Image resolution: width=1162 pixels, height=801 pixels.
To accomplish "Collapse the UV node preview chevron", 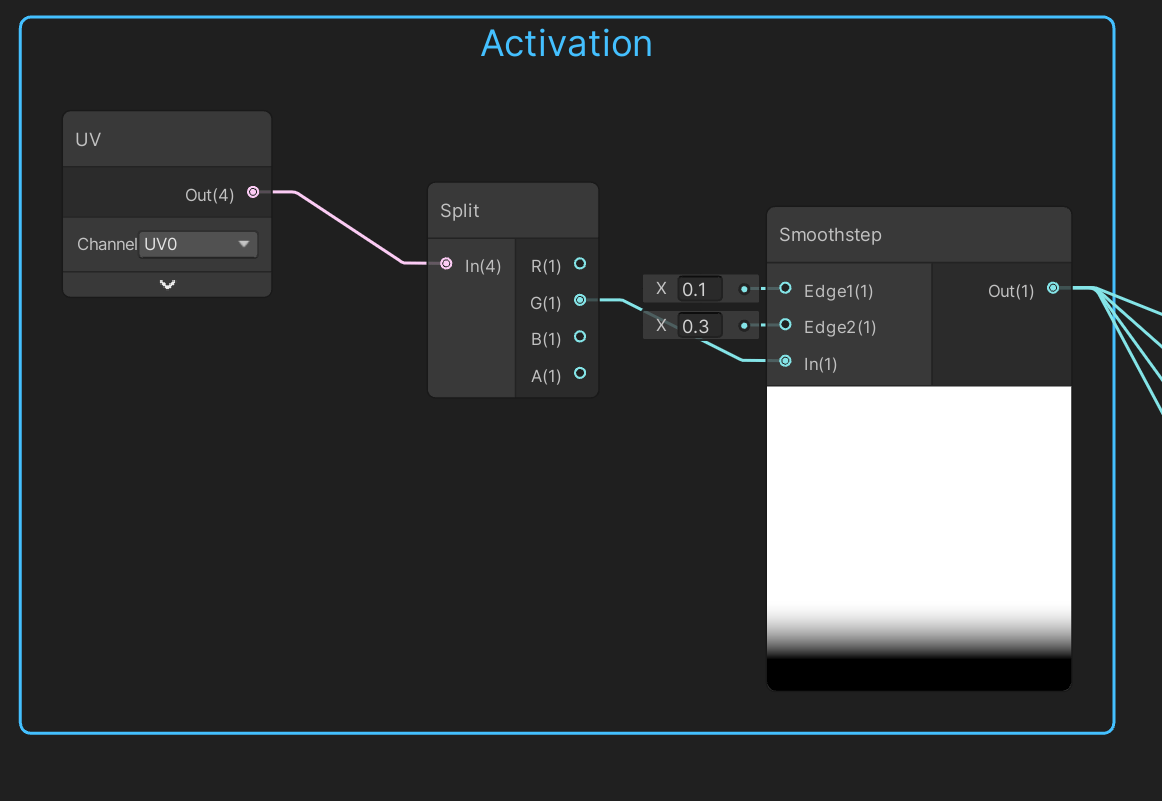I will pyautogui.click(x=167, y=285).
